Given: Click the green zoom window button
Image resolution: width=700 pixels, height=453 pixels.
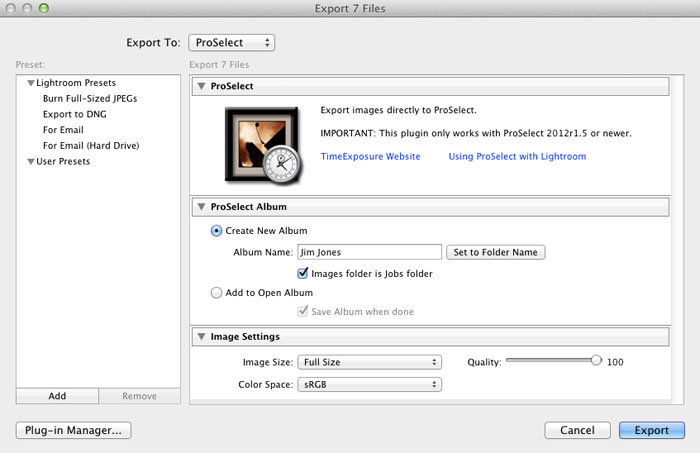Looking at the screenshot, I should click(44, 8).
